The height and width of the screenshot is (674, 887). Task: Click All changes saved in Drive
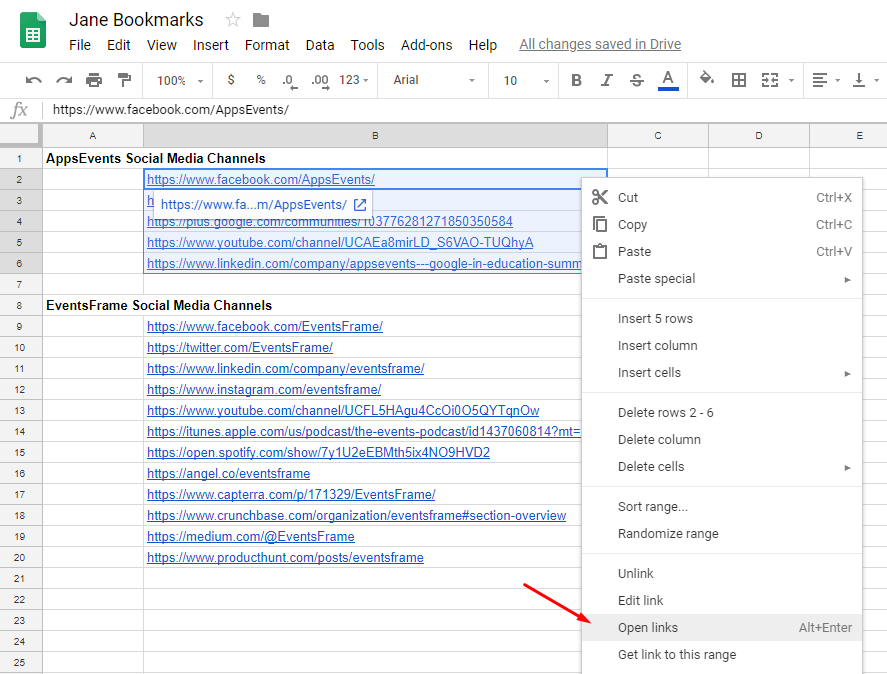(600, 44)
